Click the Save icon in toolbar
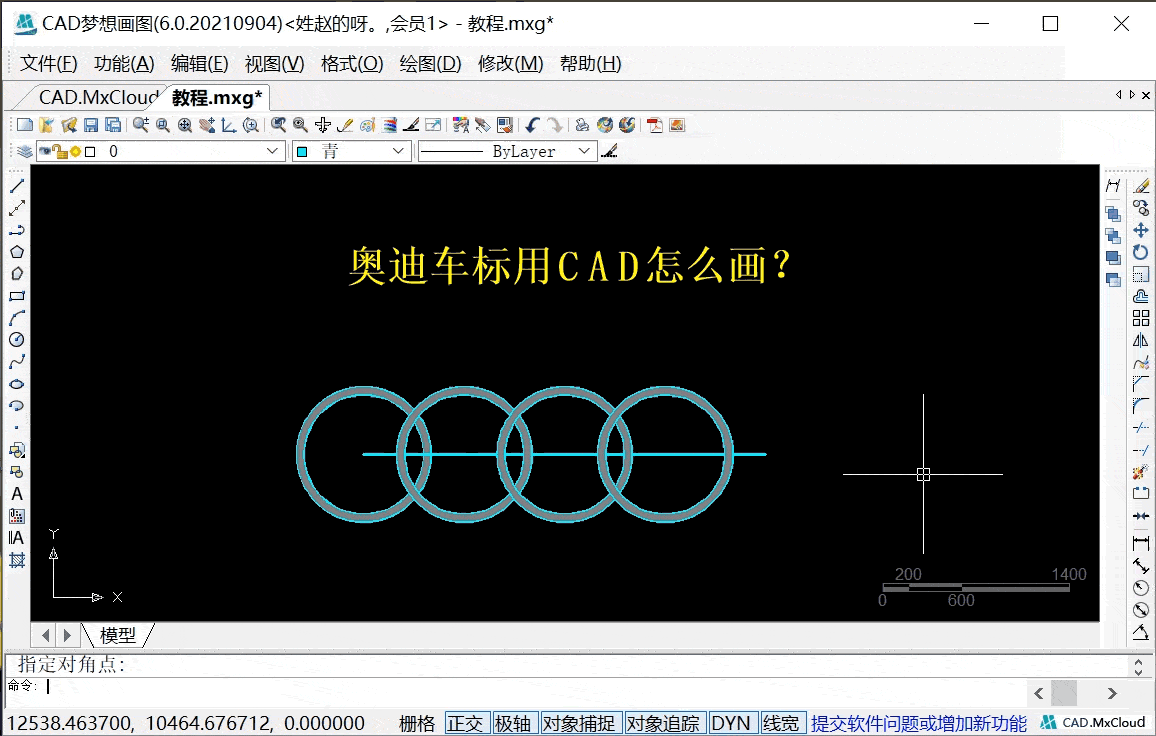Image resolution: width=1156 pixels, height=736 pixels. click(x=91, y=125)
